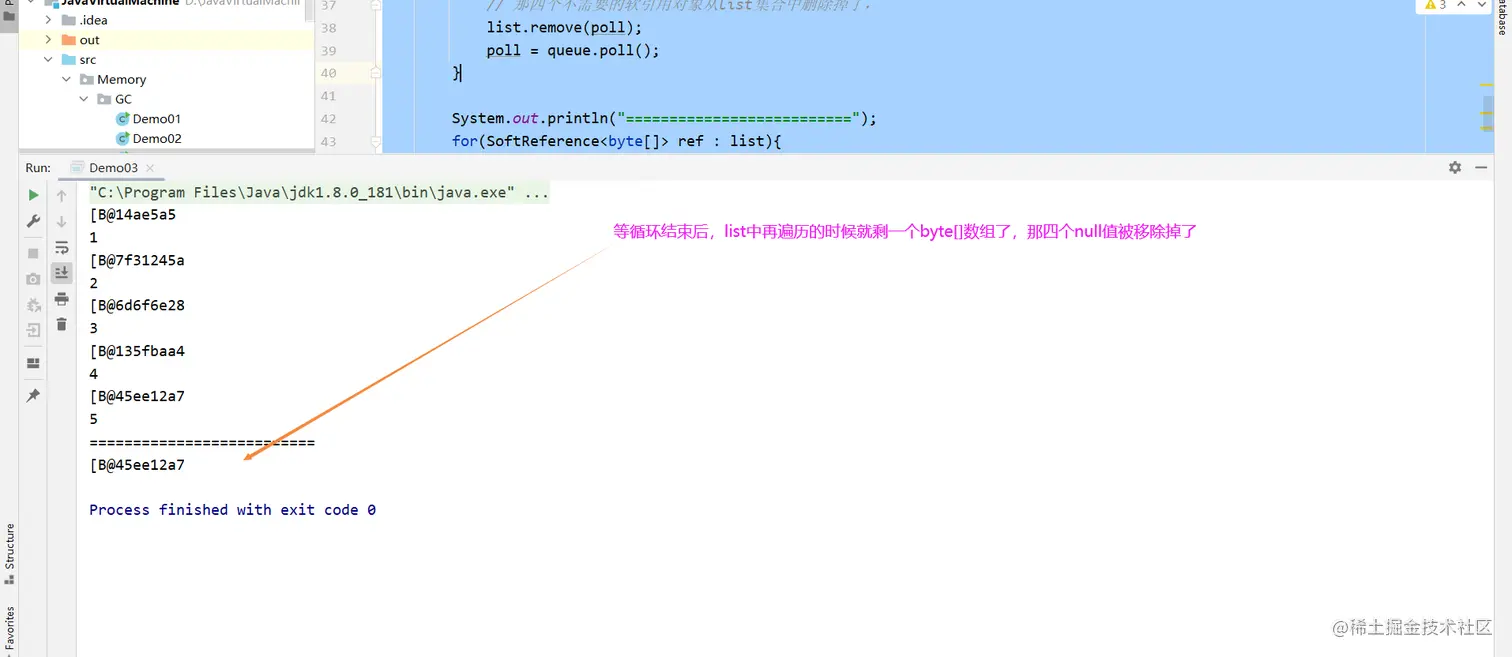Go to next highlighted warning arrow
Screen dimensions: 1512x657
[1484, 5]
